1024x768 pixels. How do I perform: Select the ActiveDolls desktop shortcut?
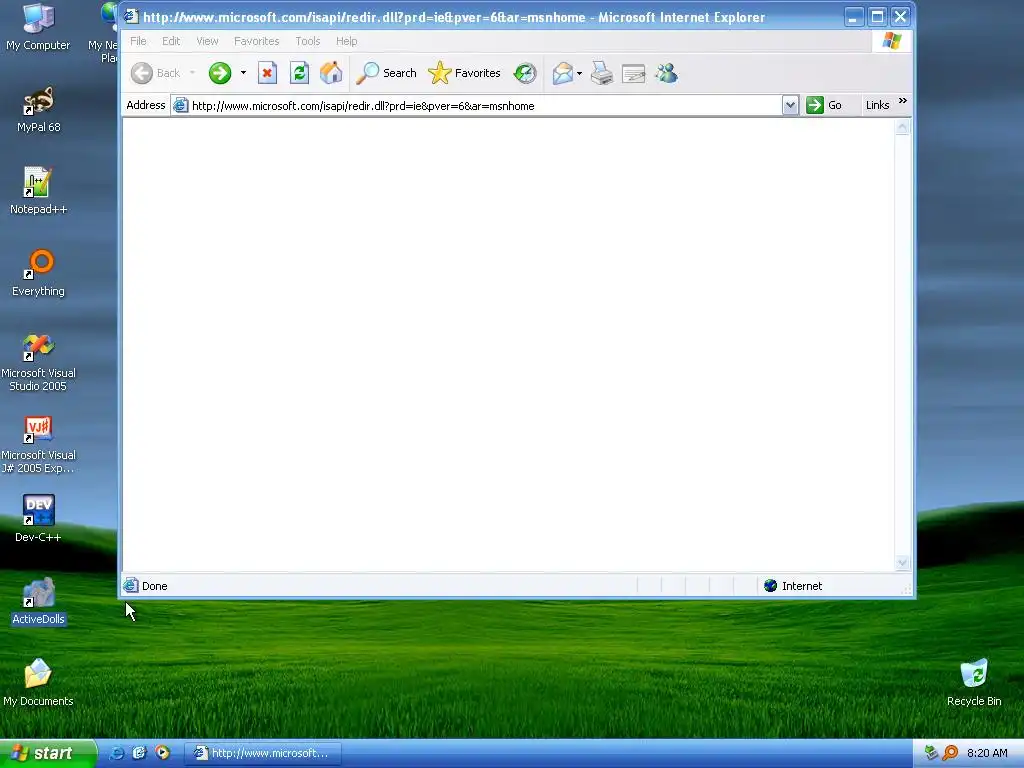(x=38, y=601)
